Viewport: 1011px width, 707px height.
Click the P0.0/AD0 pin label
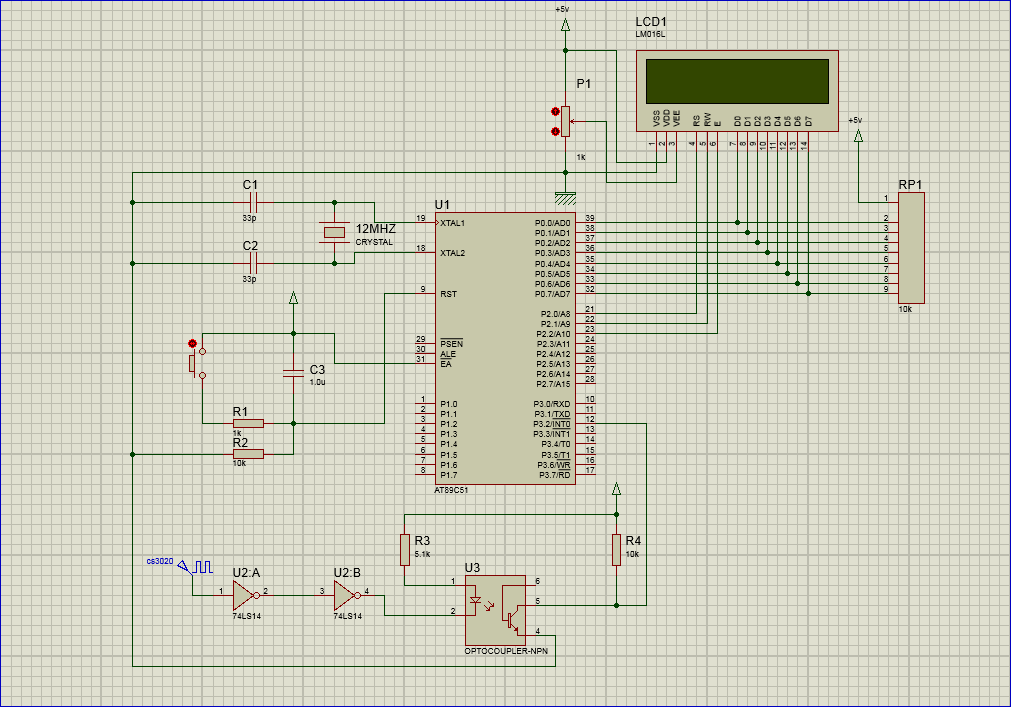553,223
